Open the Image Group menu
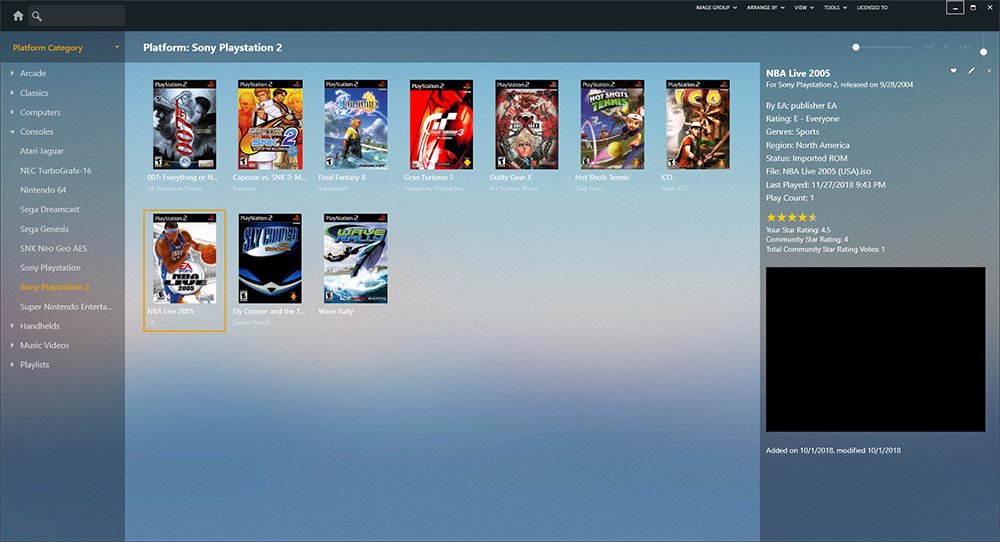 coord(716,8)
